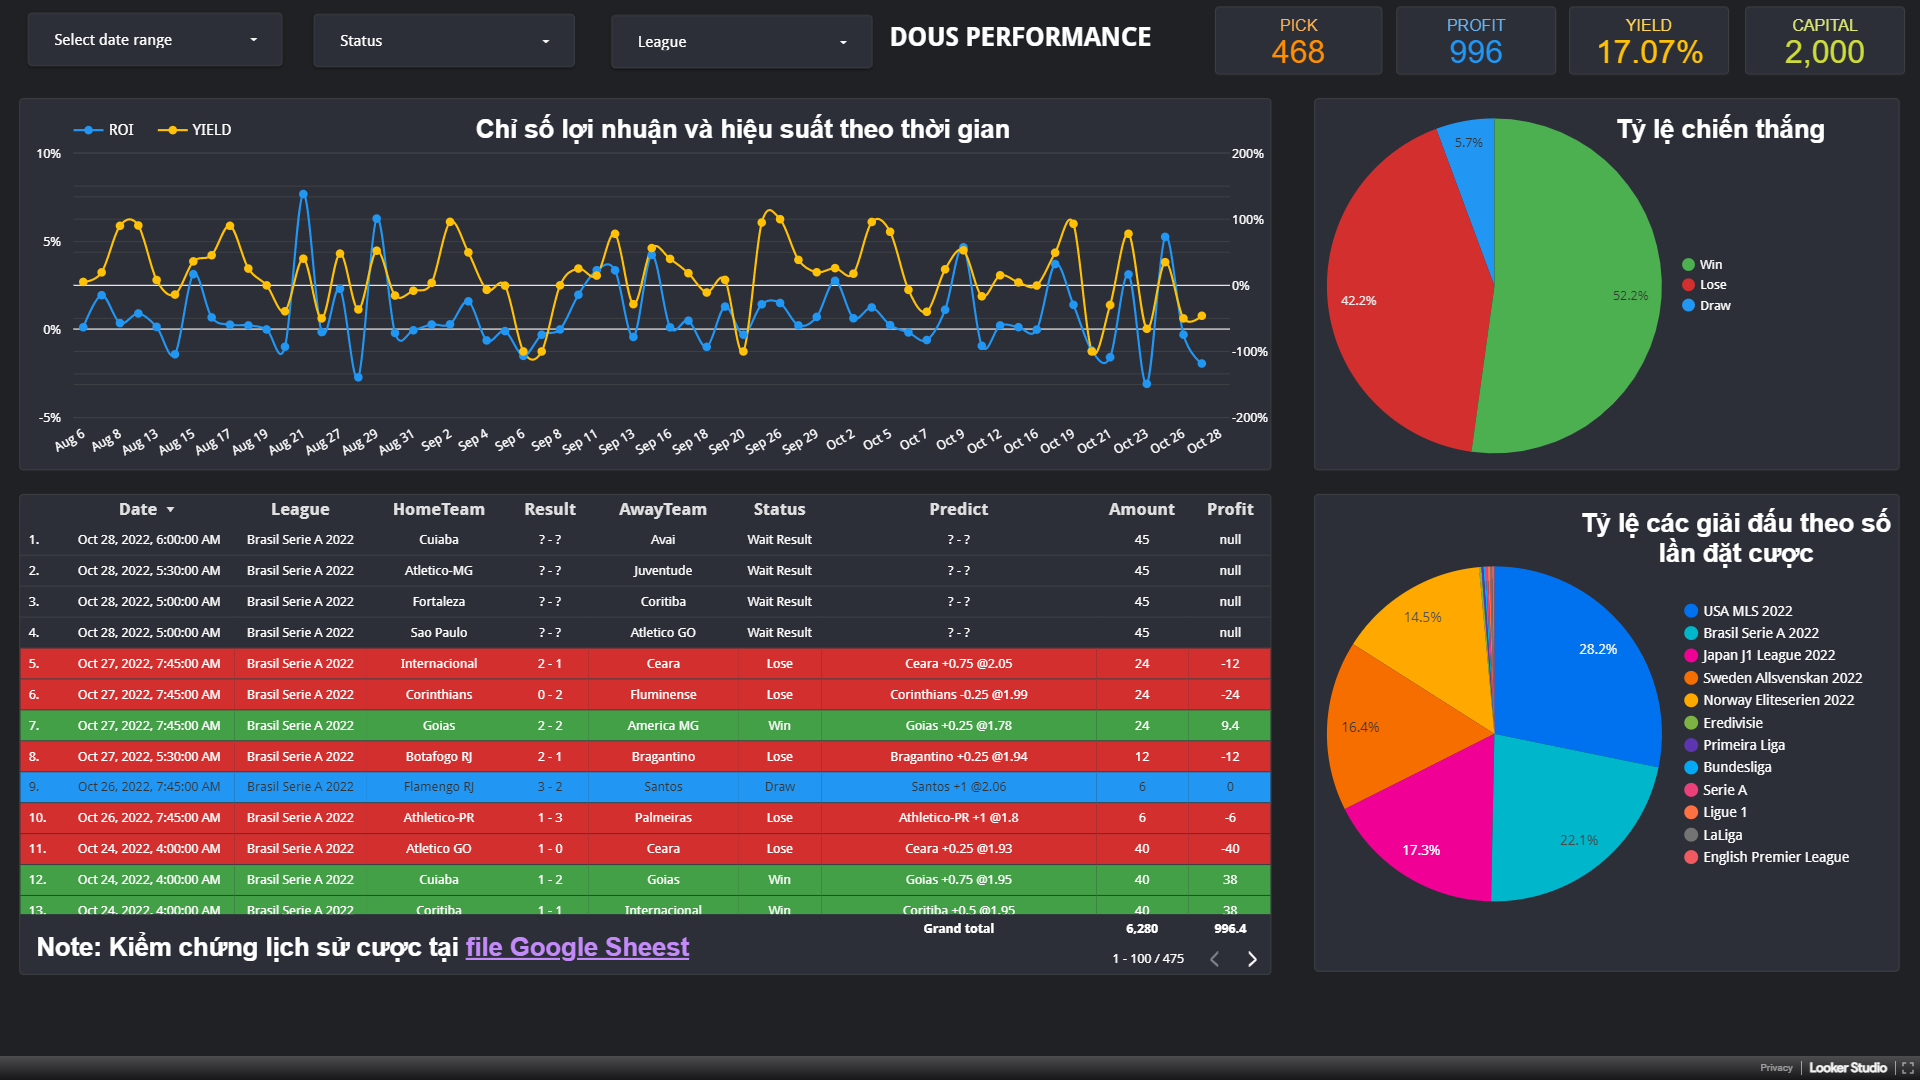Image resolution: width=1920 pixels, height=1080 pixels.
Task: Click the Privacy link in footer
Action: coord(1776,1068)
